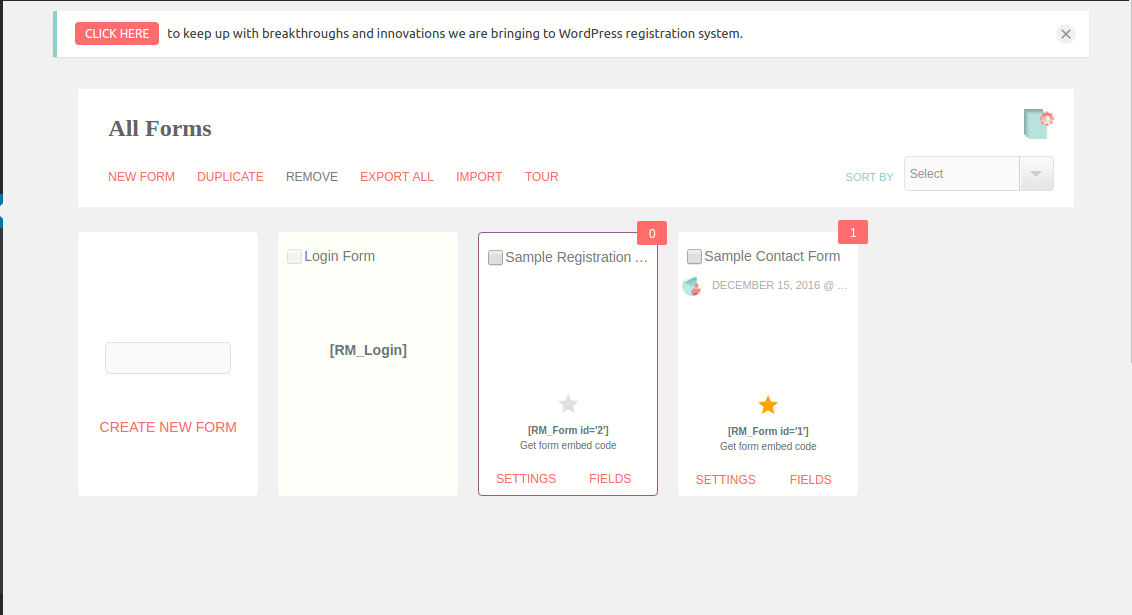Unstar the Sample Contact Form
This screenshot has height=615, width=1132.
[767, 404]
